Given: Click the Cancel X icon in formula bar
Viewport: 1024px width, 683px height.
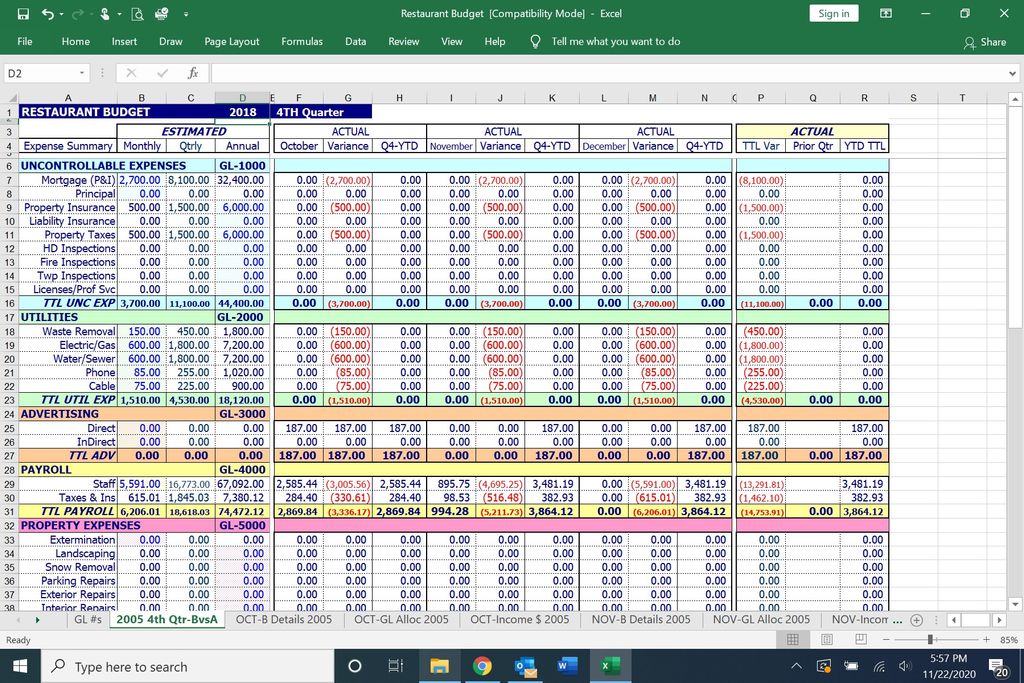Looking at the screenshot, I should pyautogui.click(x=131, y=73).
